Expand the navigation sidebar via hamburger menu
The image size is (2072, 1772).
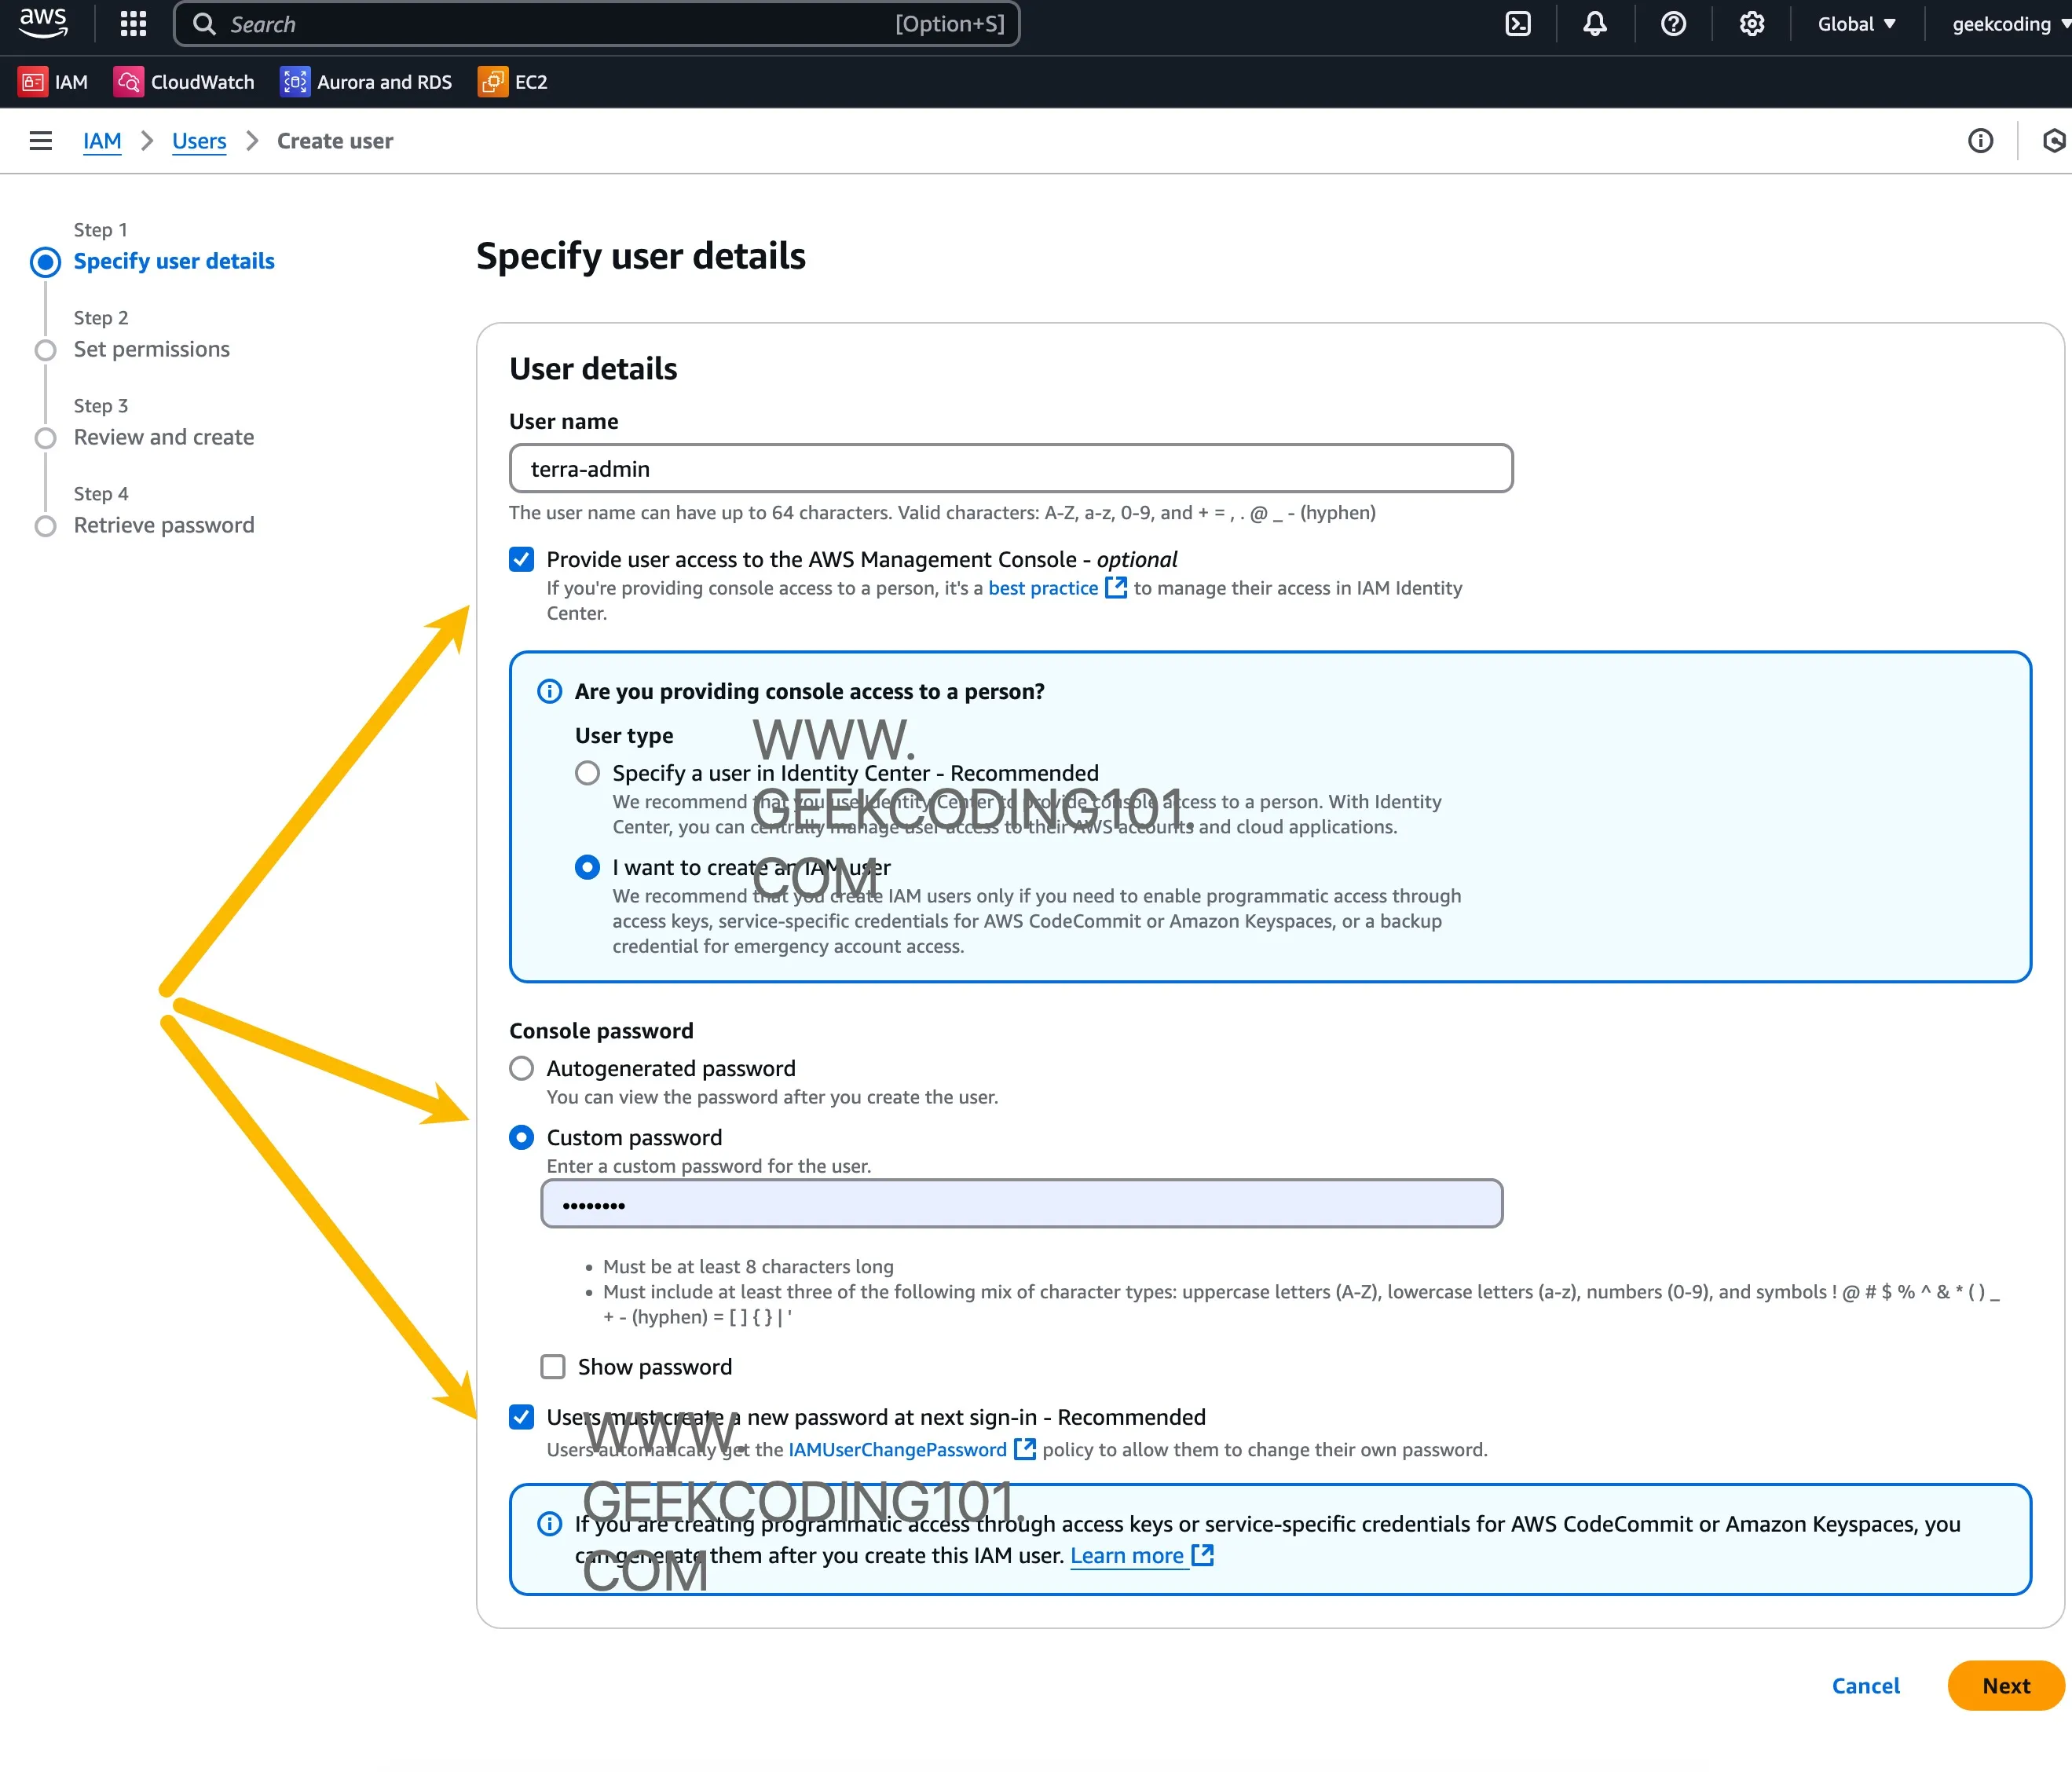pos(40,140)
